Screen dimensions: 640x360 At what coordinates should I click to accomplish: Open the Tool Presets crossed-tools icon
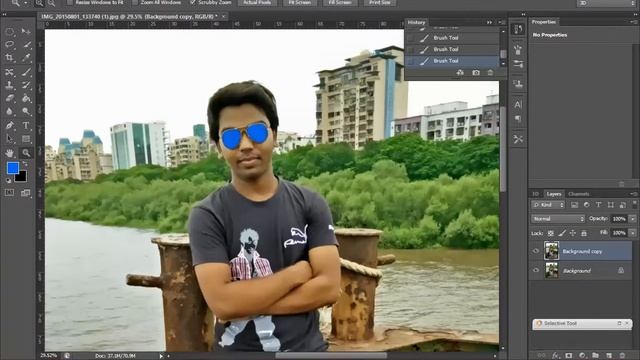coord(518,139)
